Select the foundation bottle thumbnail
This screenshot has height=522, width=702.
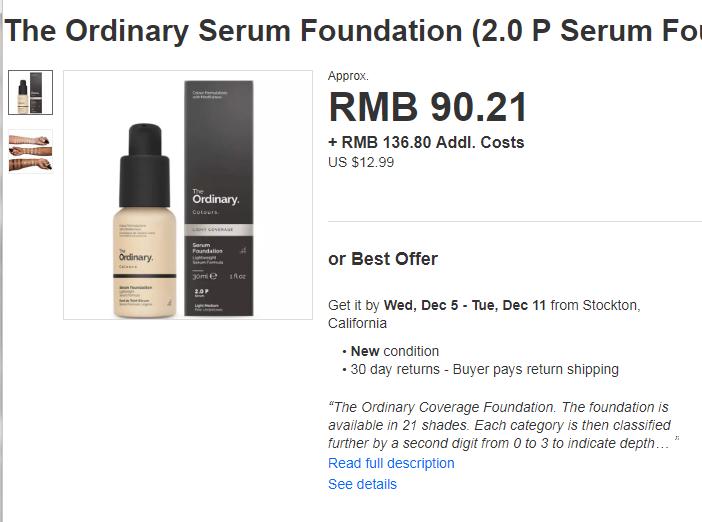point(30,92)
